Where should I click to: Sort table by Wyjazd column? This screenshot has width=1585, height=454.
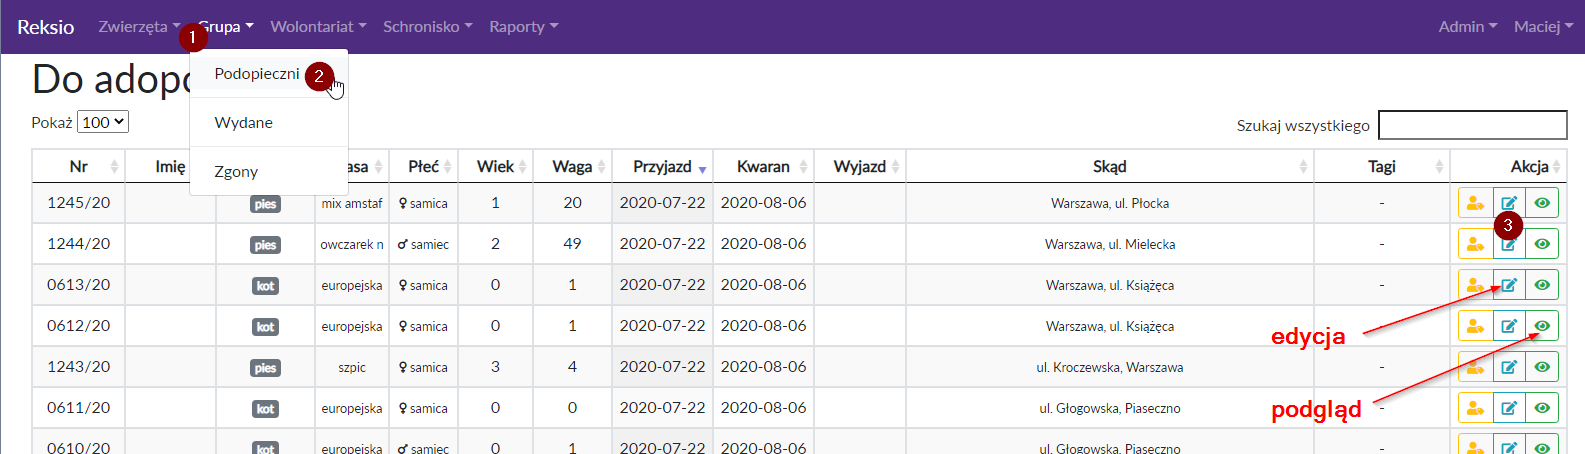pos(860,166)
